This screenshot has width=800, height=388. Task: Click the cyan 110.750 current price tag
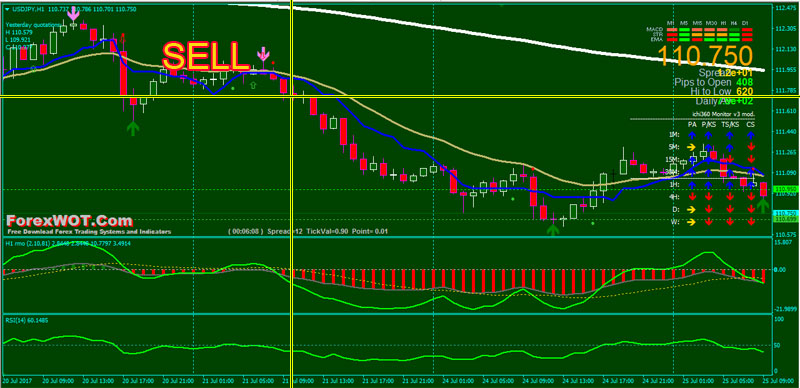786,213
